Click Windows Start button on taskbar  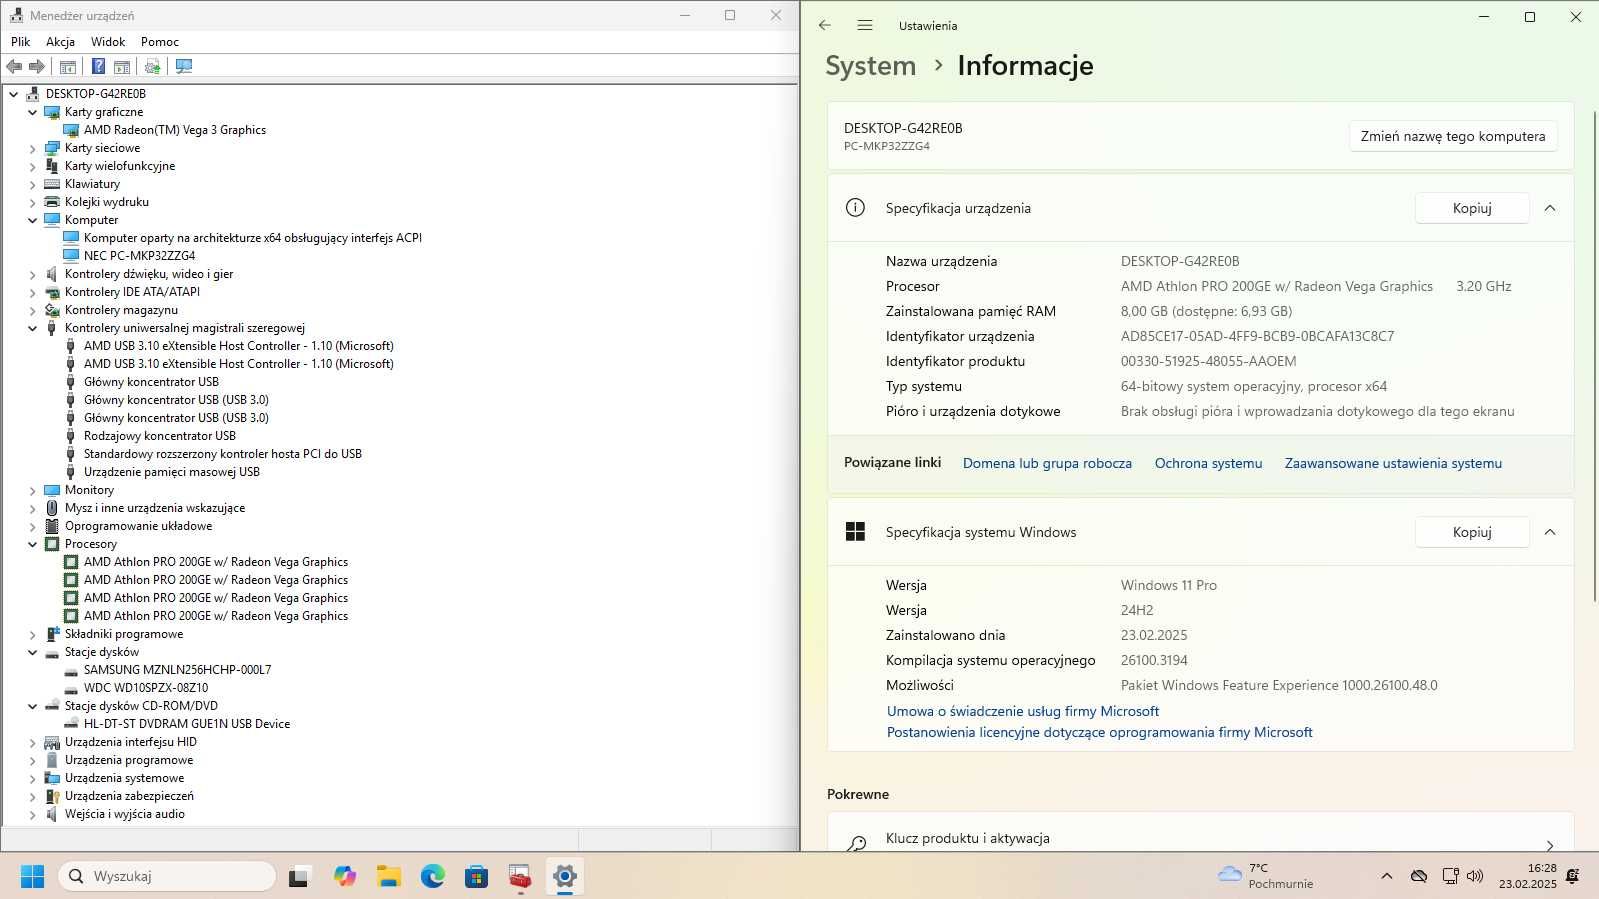pyautogui.click(x=32, y=876)
